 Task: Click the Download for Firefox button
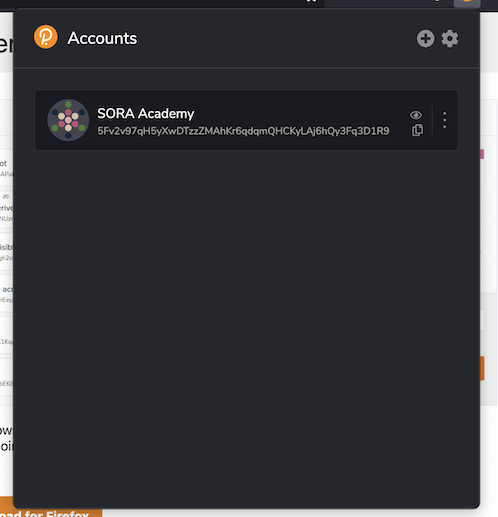coord(51,512)
